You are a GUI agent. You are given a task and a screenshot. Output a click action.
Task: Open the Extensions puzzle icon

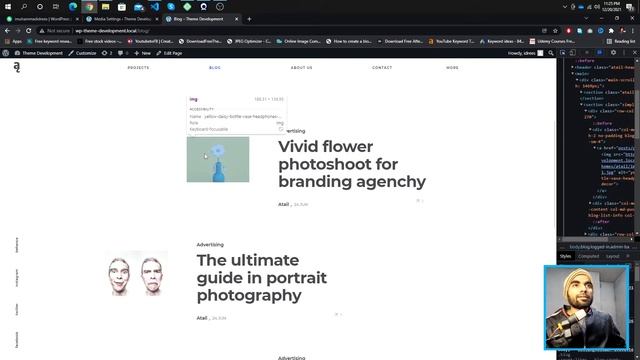point(611,31)
